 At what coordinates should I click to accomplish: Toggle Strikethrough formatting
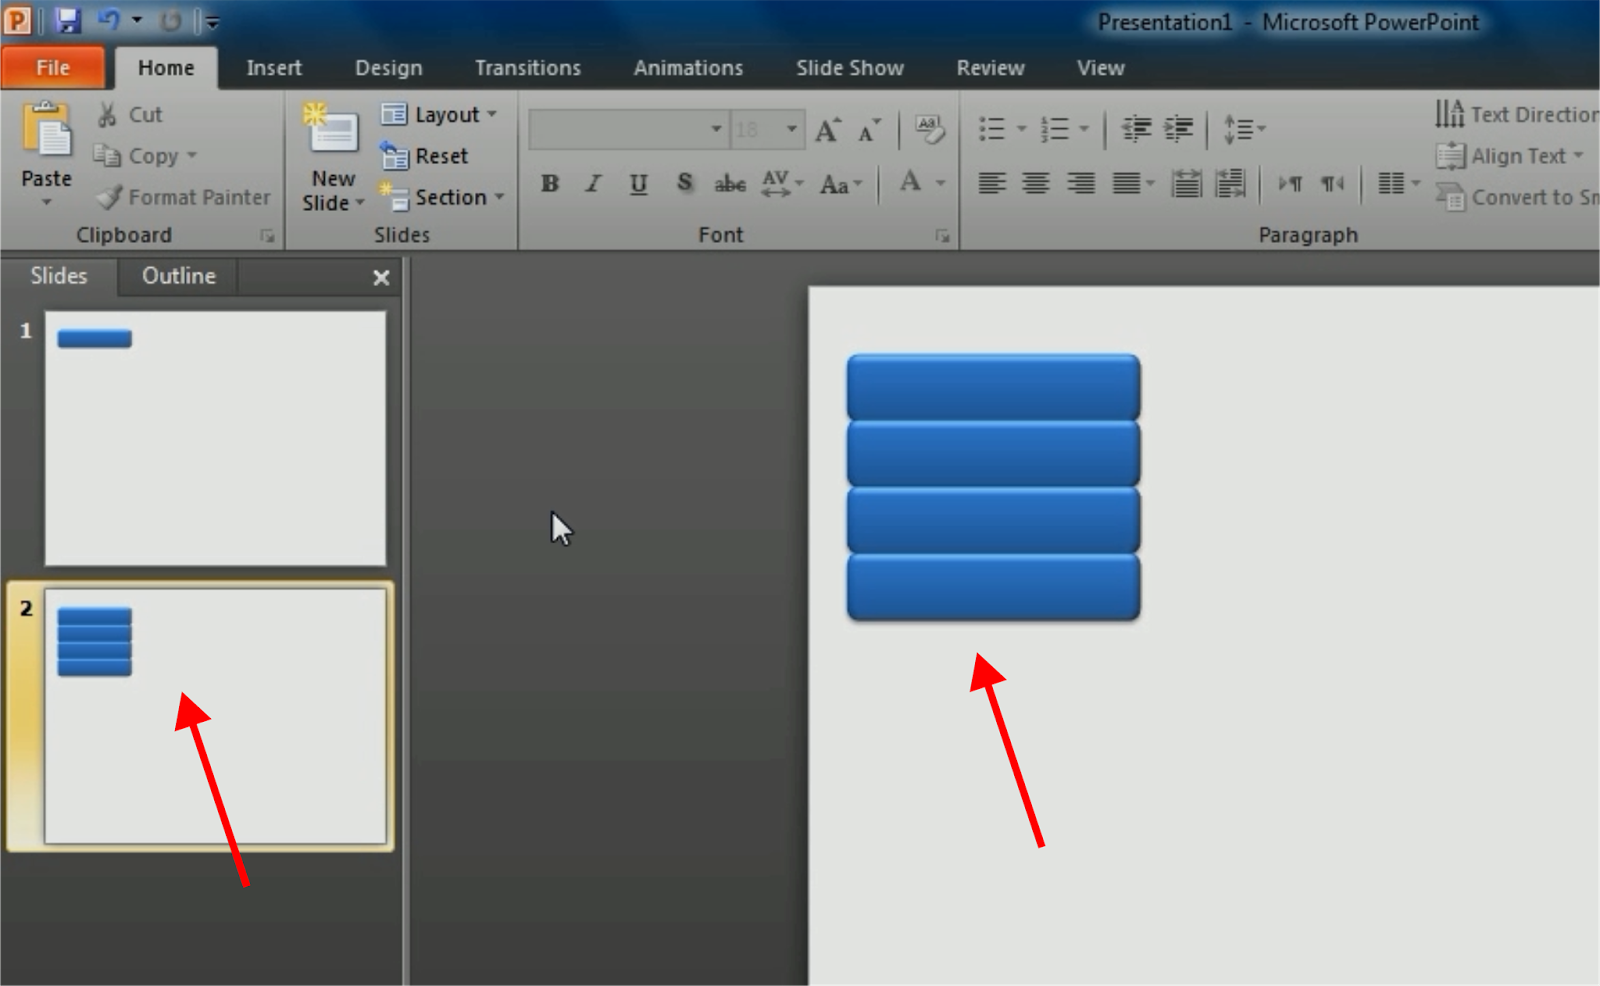click(x=730, y=184)
